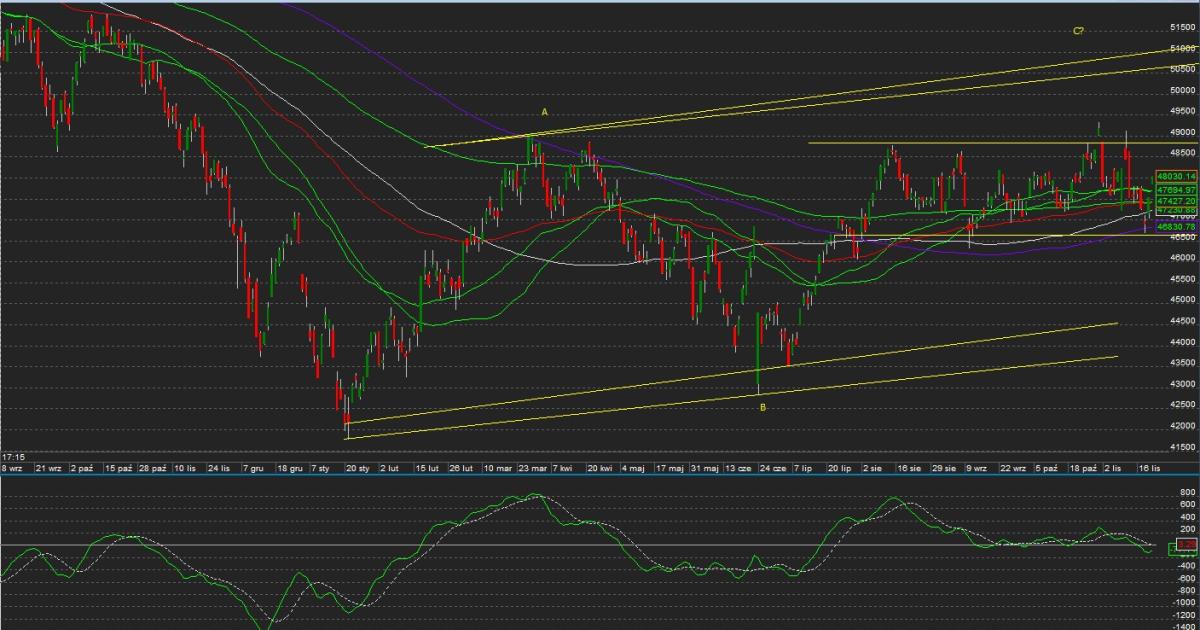The width and height of the screenshot is (1200, 630).
Task: Select the 20 sty date label
Action: (x=357, y=467)
